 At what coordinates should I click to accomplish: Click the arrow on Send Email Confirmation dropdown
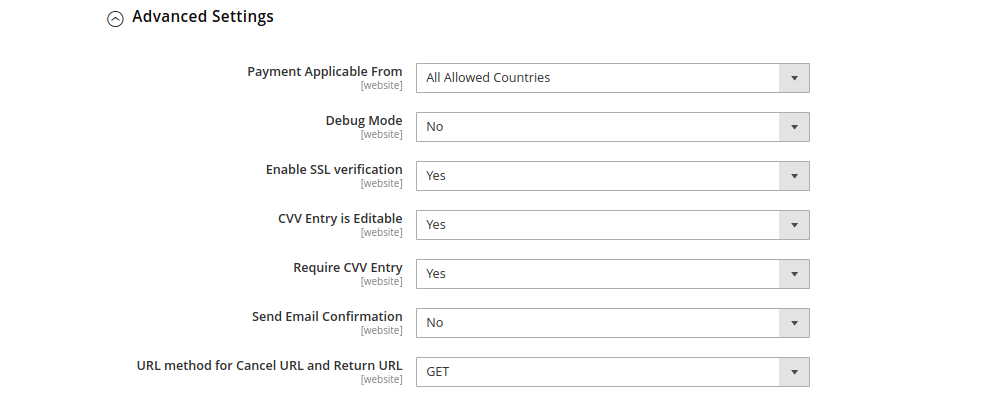click(x=794, y=323)
